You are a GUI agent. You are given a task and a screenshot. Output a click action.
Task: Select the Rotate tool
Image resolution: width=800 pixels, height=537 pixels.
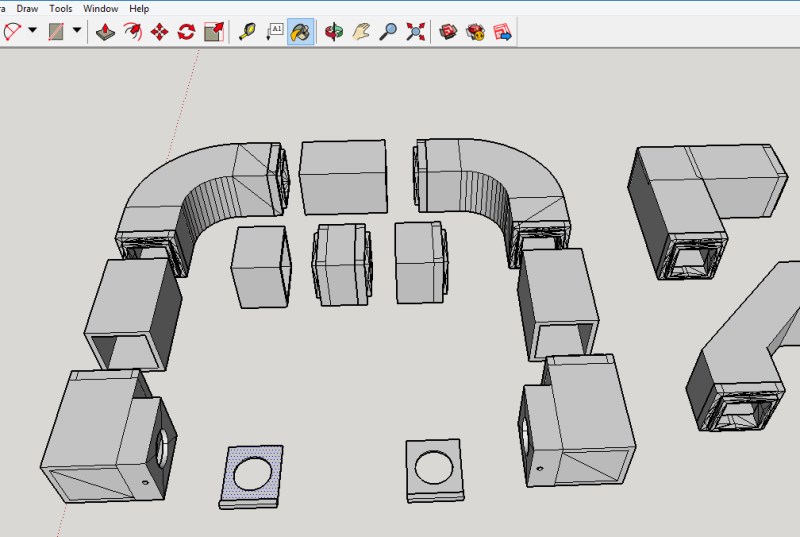pos(186,32)
